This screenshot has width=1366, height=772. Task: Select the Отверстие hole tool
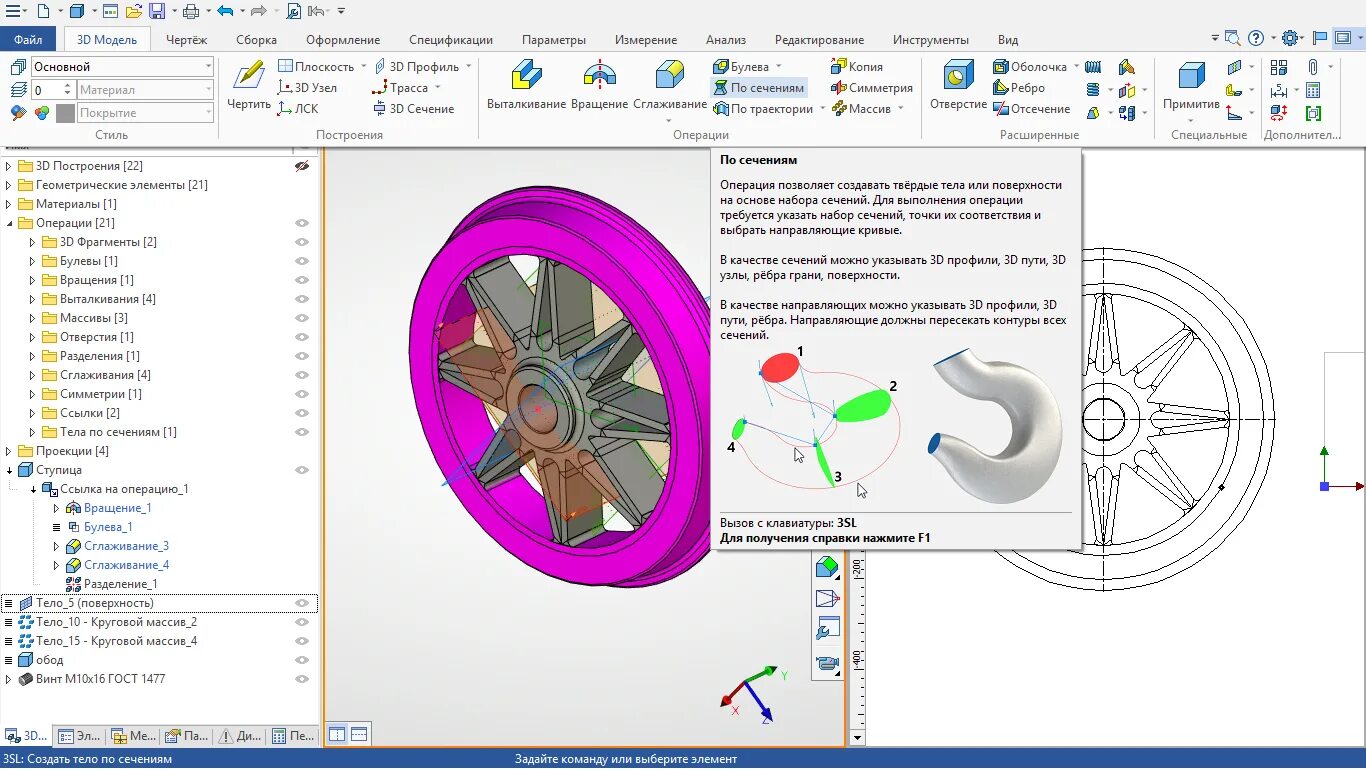(x=958, y=85)
